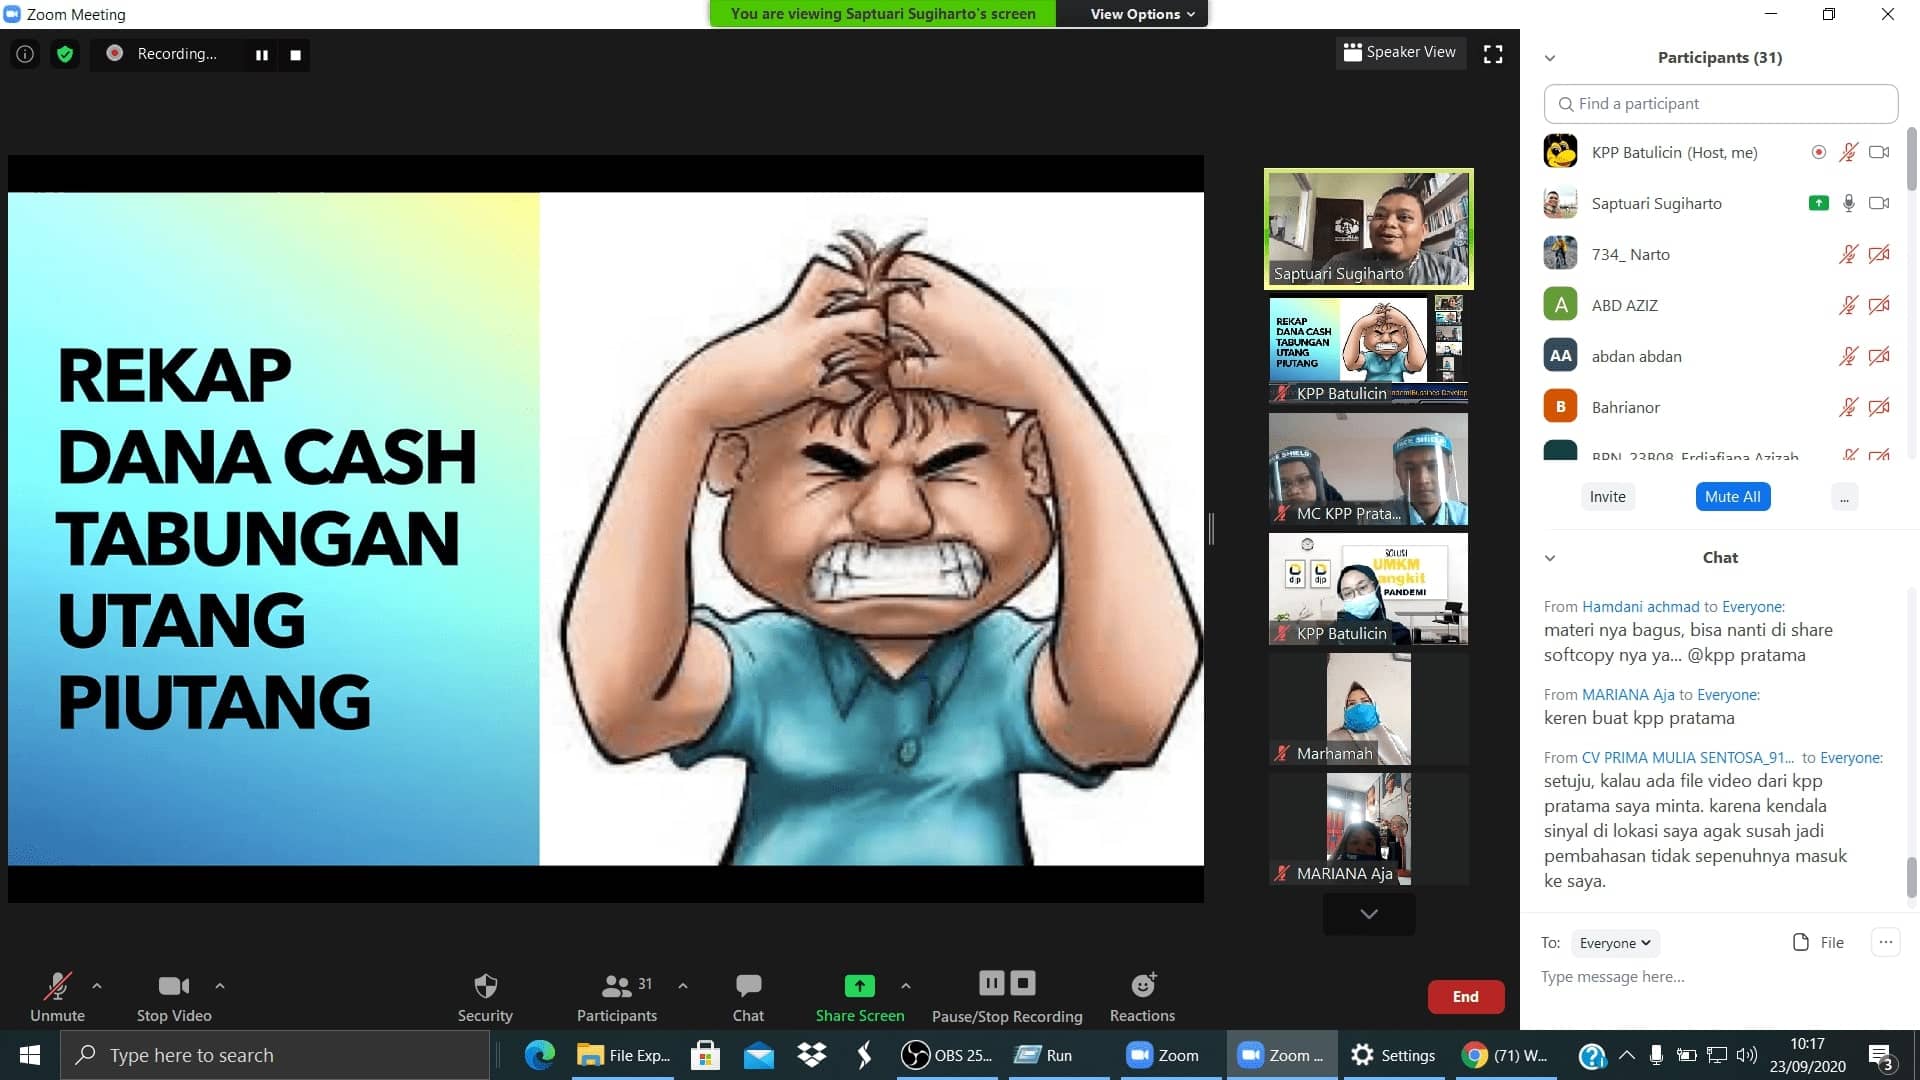
Task: Open the Chat bubble icon in toolbar
Action: (748, 986)
